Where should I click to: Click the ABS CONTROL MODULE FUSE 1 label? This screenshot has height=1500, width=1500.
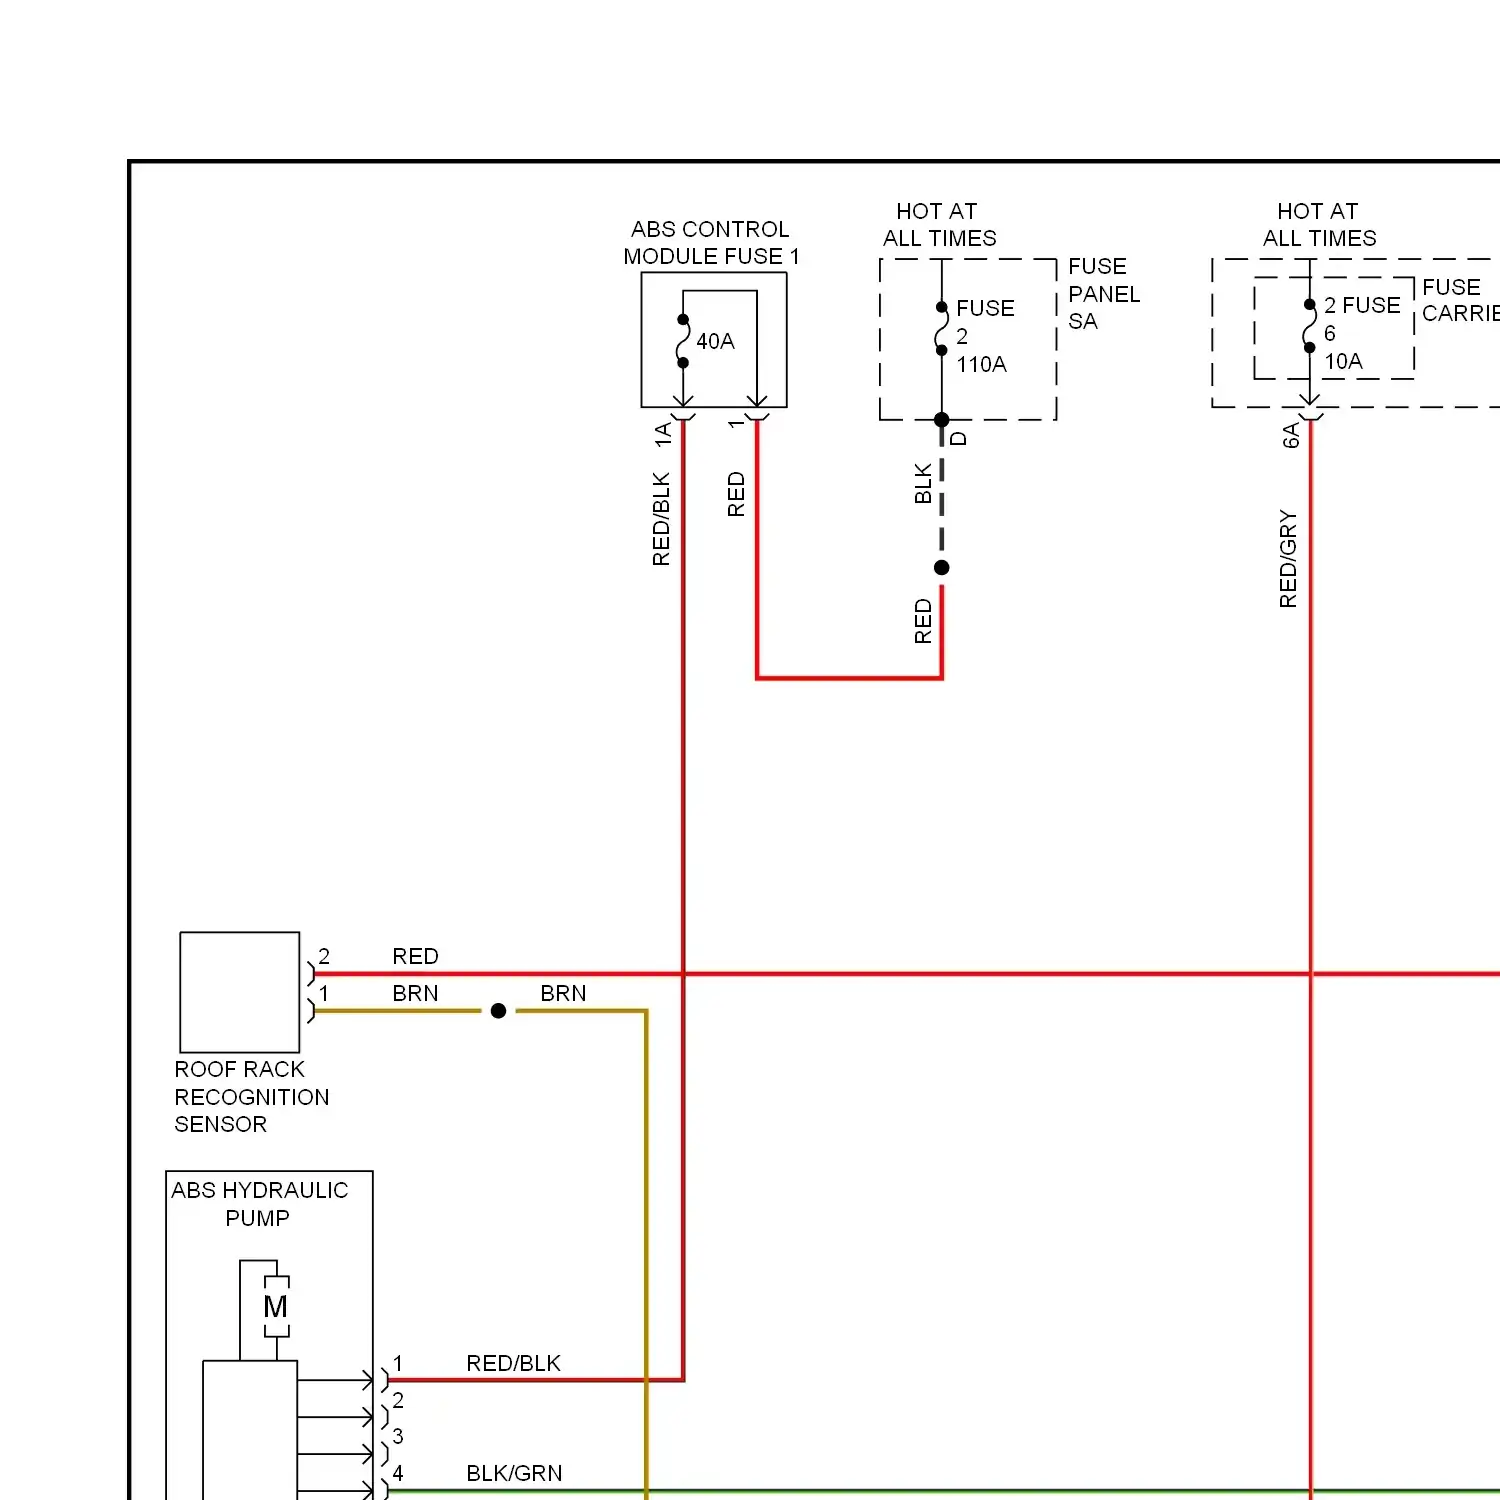pyautogui.click(x=711, y=243)
